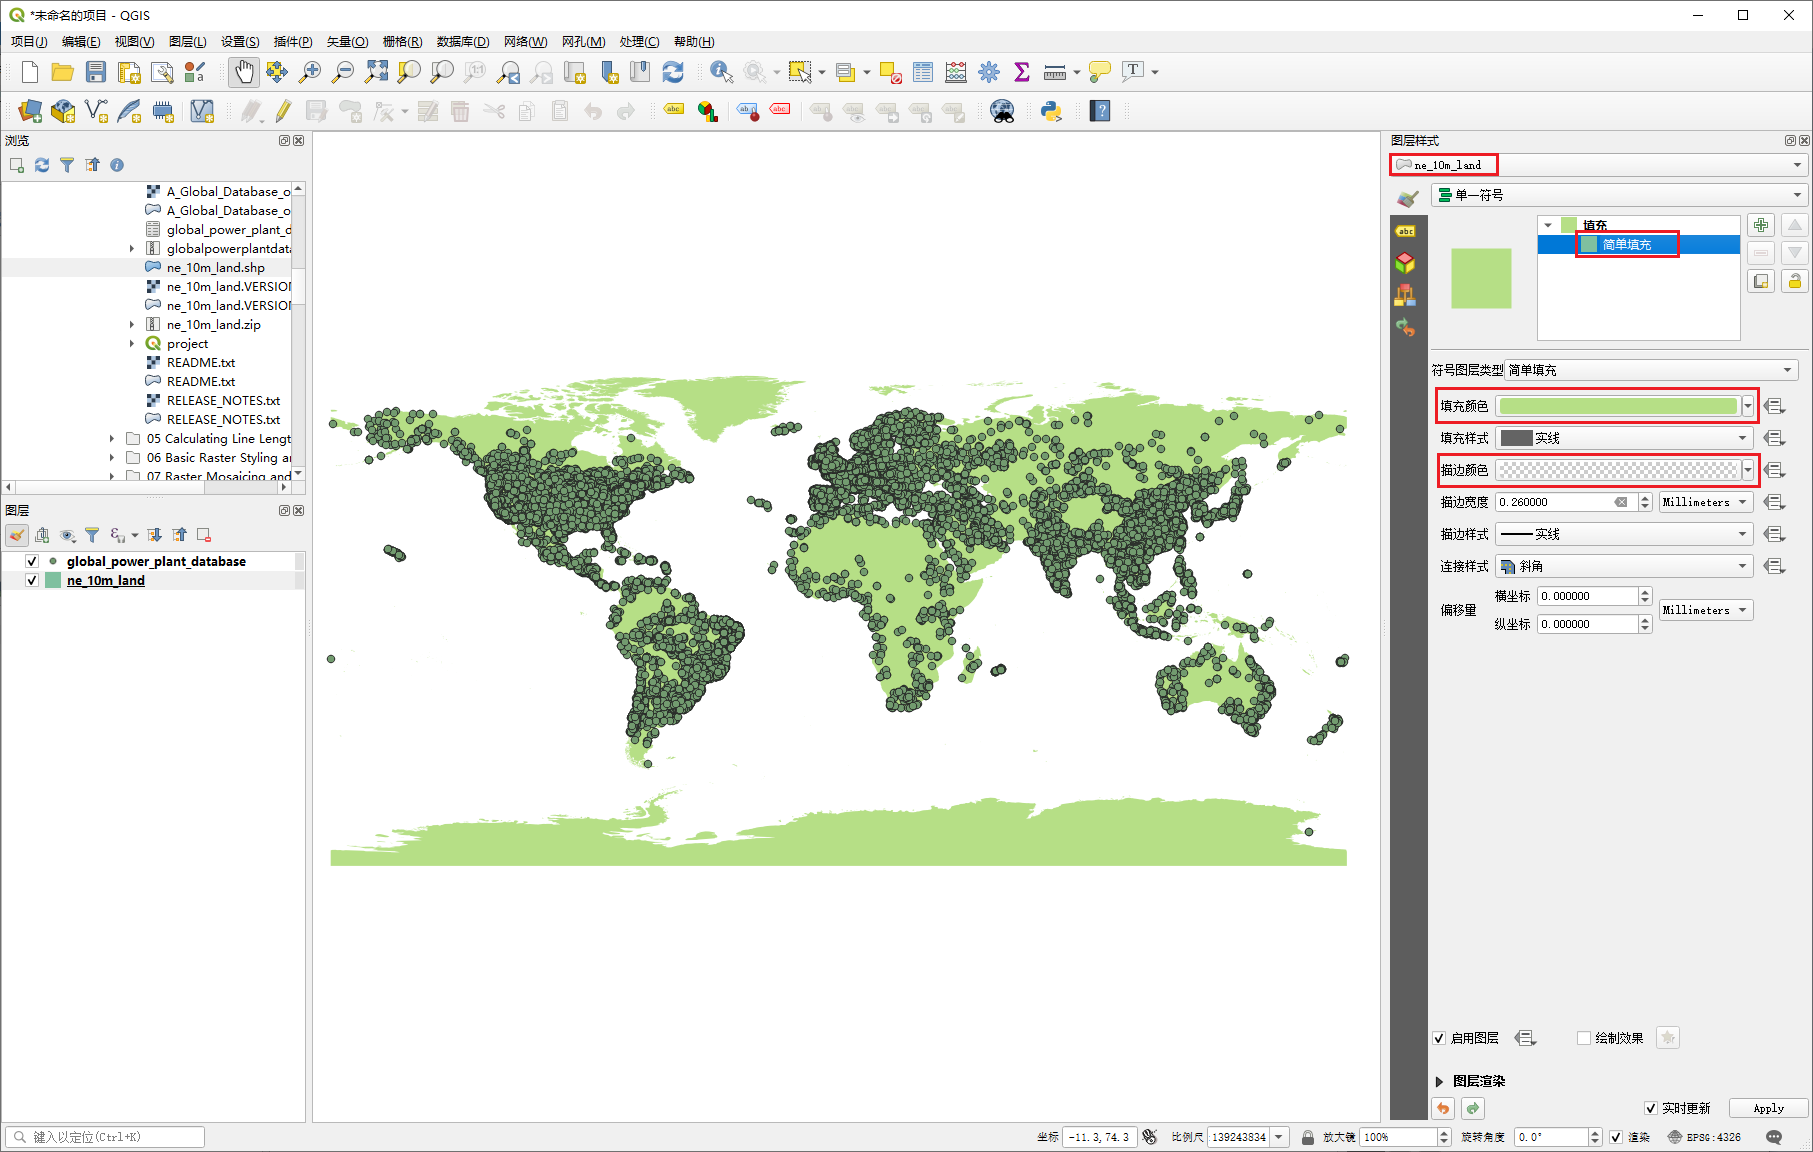Screen dimensions: 1813x1152
Task: Select the 3D View symbology panel icon
Action: pyautogui.click(x=1406, y=261)
